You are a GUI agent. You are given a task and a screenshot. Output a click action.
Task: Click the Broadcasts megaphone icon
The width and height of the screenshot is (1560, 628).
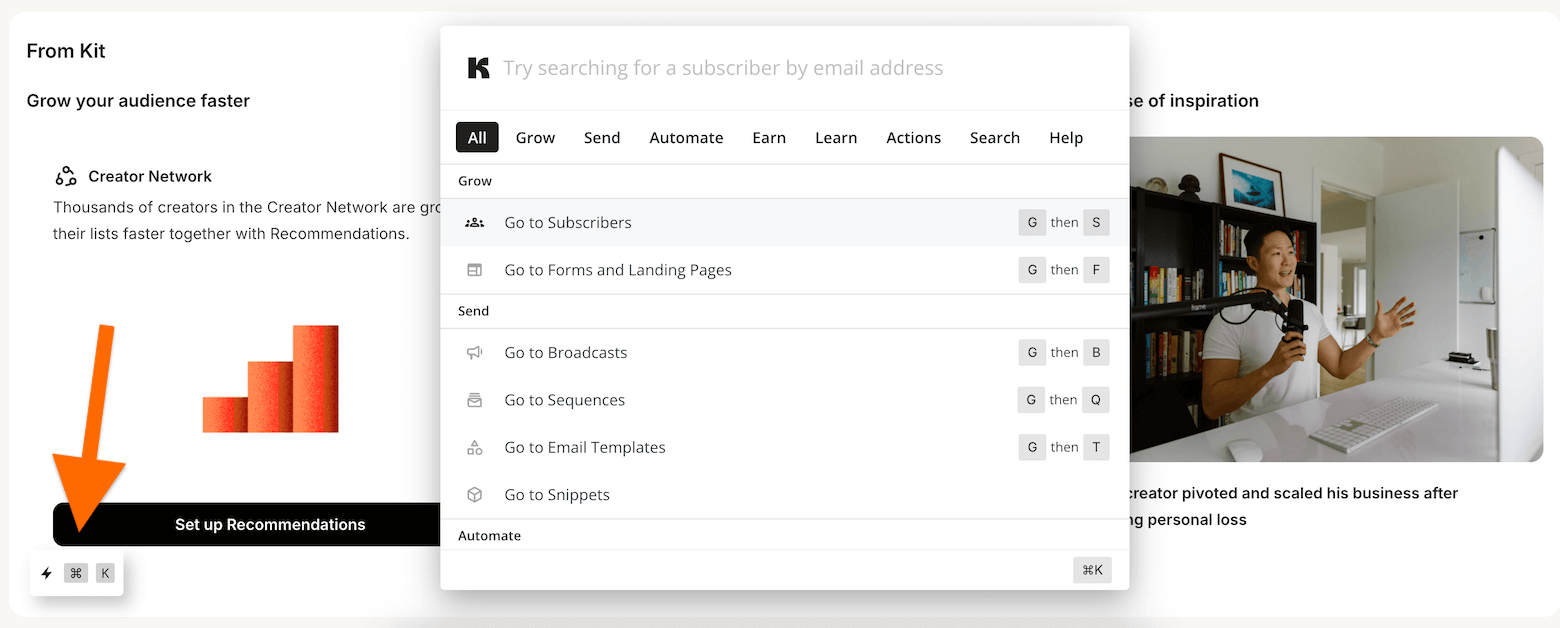475,352
